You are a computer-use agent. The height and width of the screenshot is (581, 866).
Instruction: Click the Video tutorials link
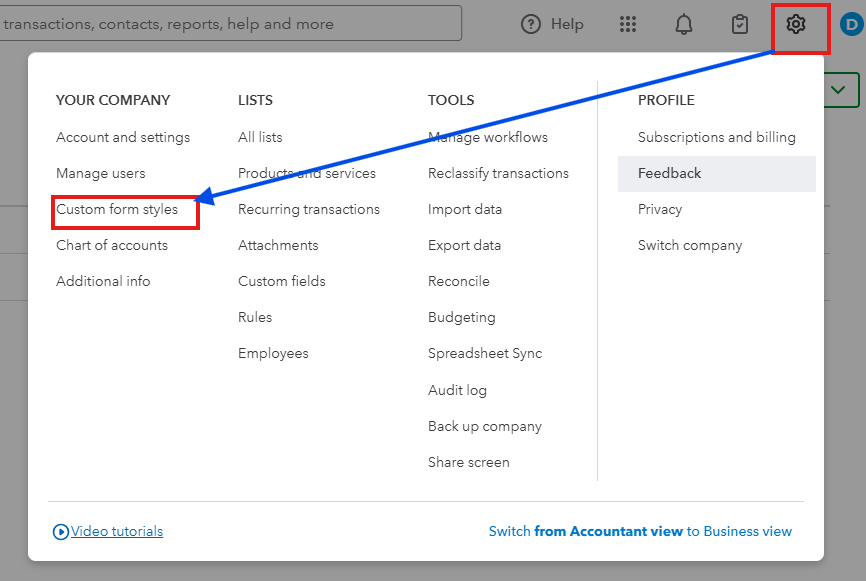click(117, 532)
